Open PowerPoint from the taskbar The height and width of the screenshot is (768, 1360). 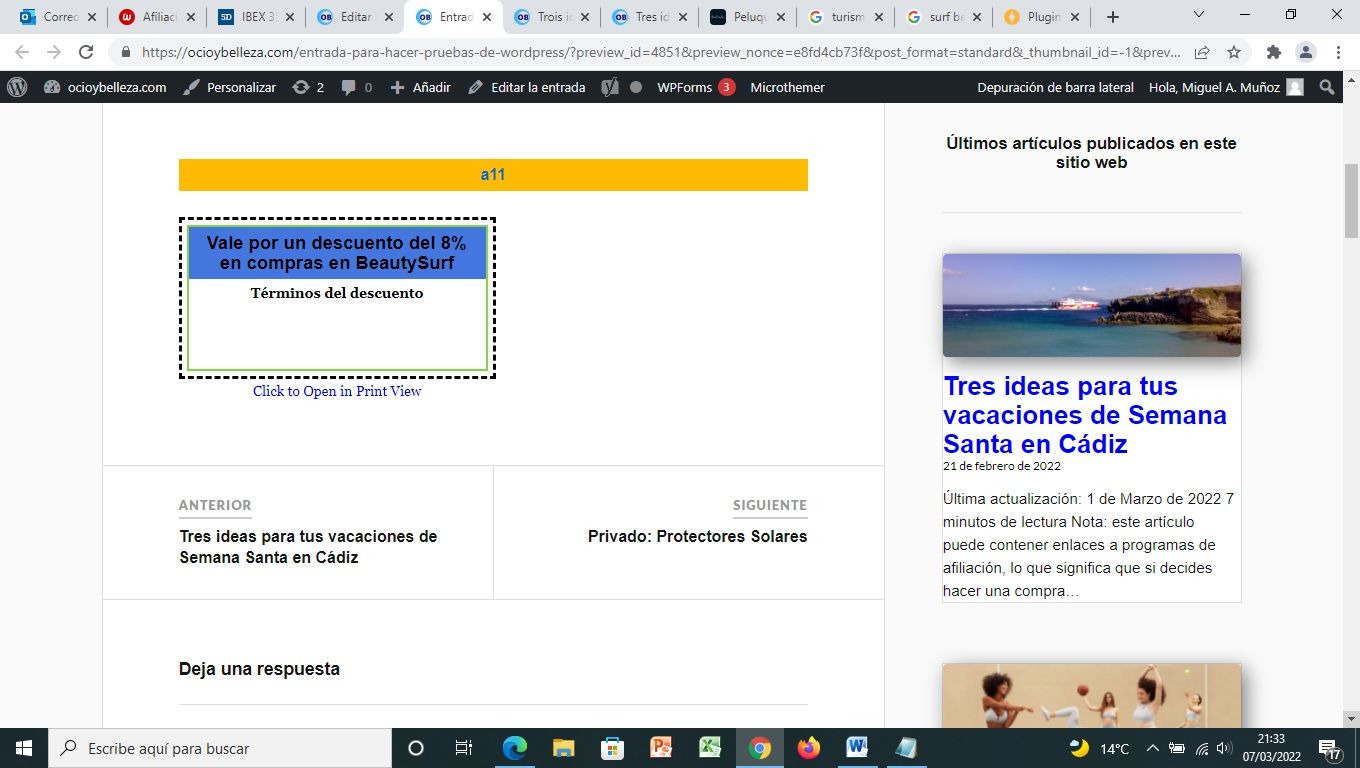(661, 748)
